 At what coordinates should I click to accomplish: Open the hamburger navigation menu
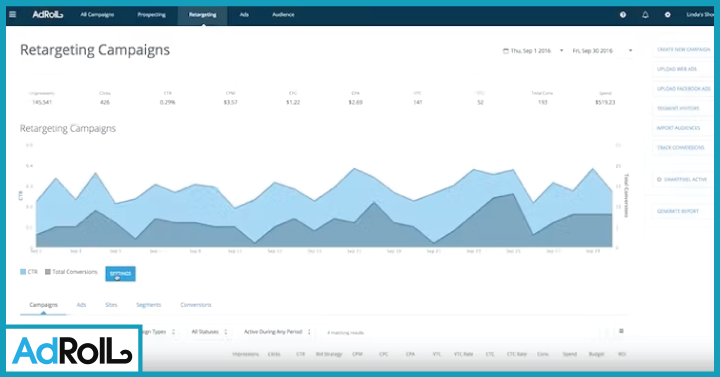[13, 14]
